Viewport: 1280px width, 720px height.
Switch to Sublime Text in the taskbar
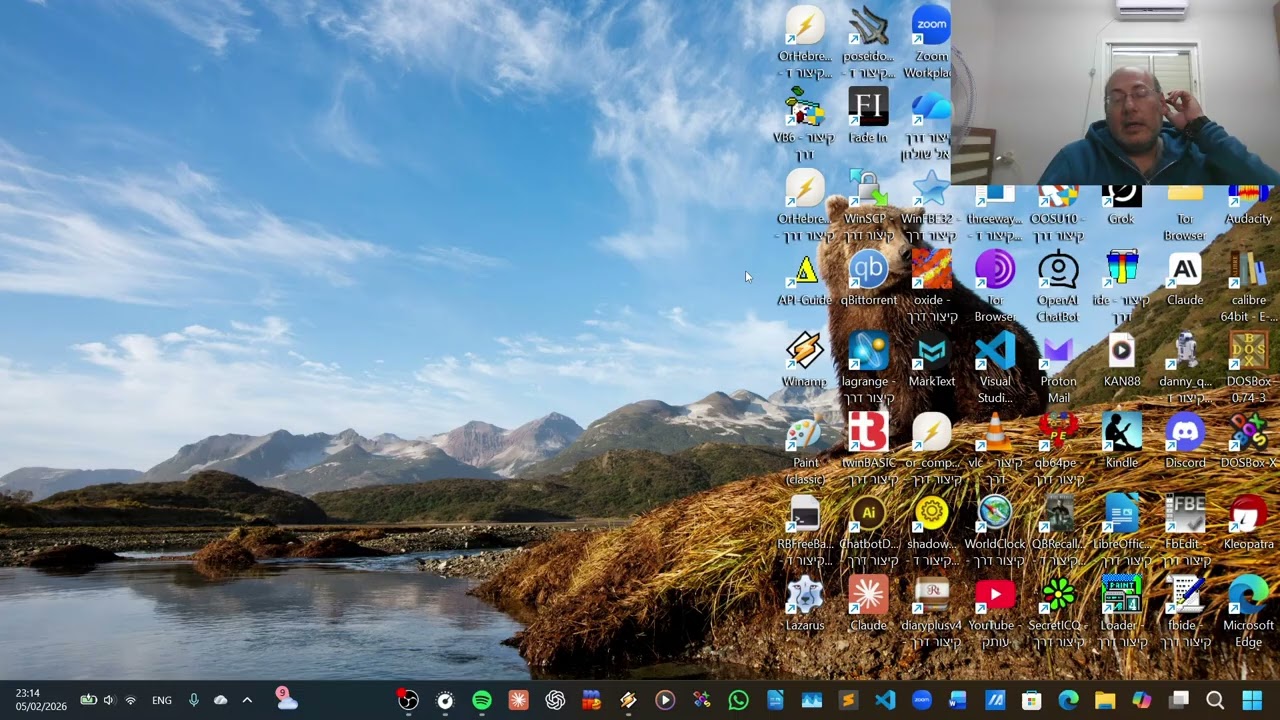[848, 700]
